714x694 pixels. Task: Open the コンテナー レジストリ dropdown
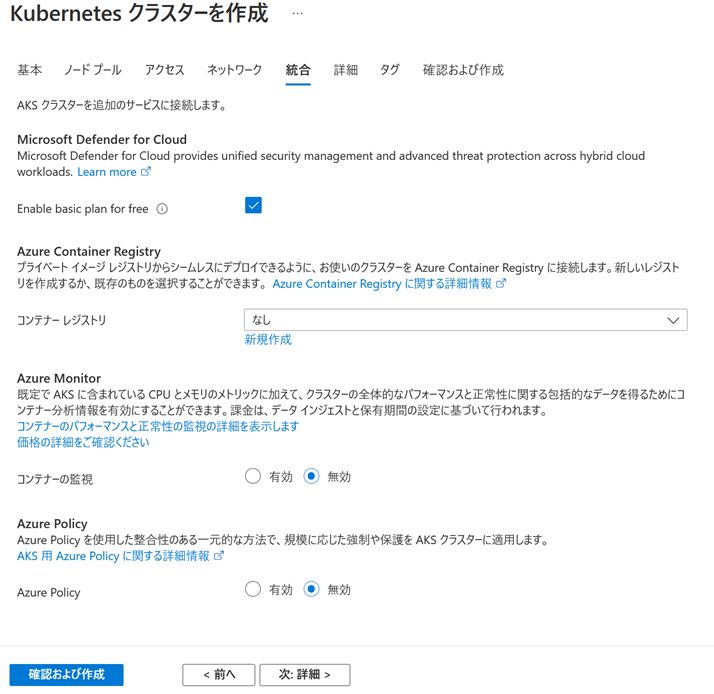[x=466, y=320]
